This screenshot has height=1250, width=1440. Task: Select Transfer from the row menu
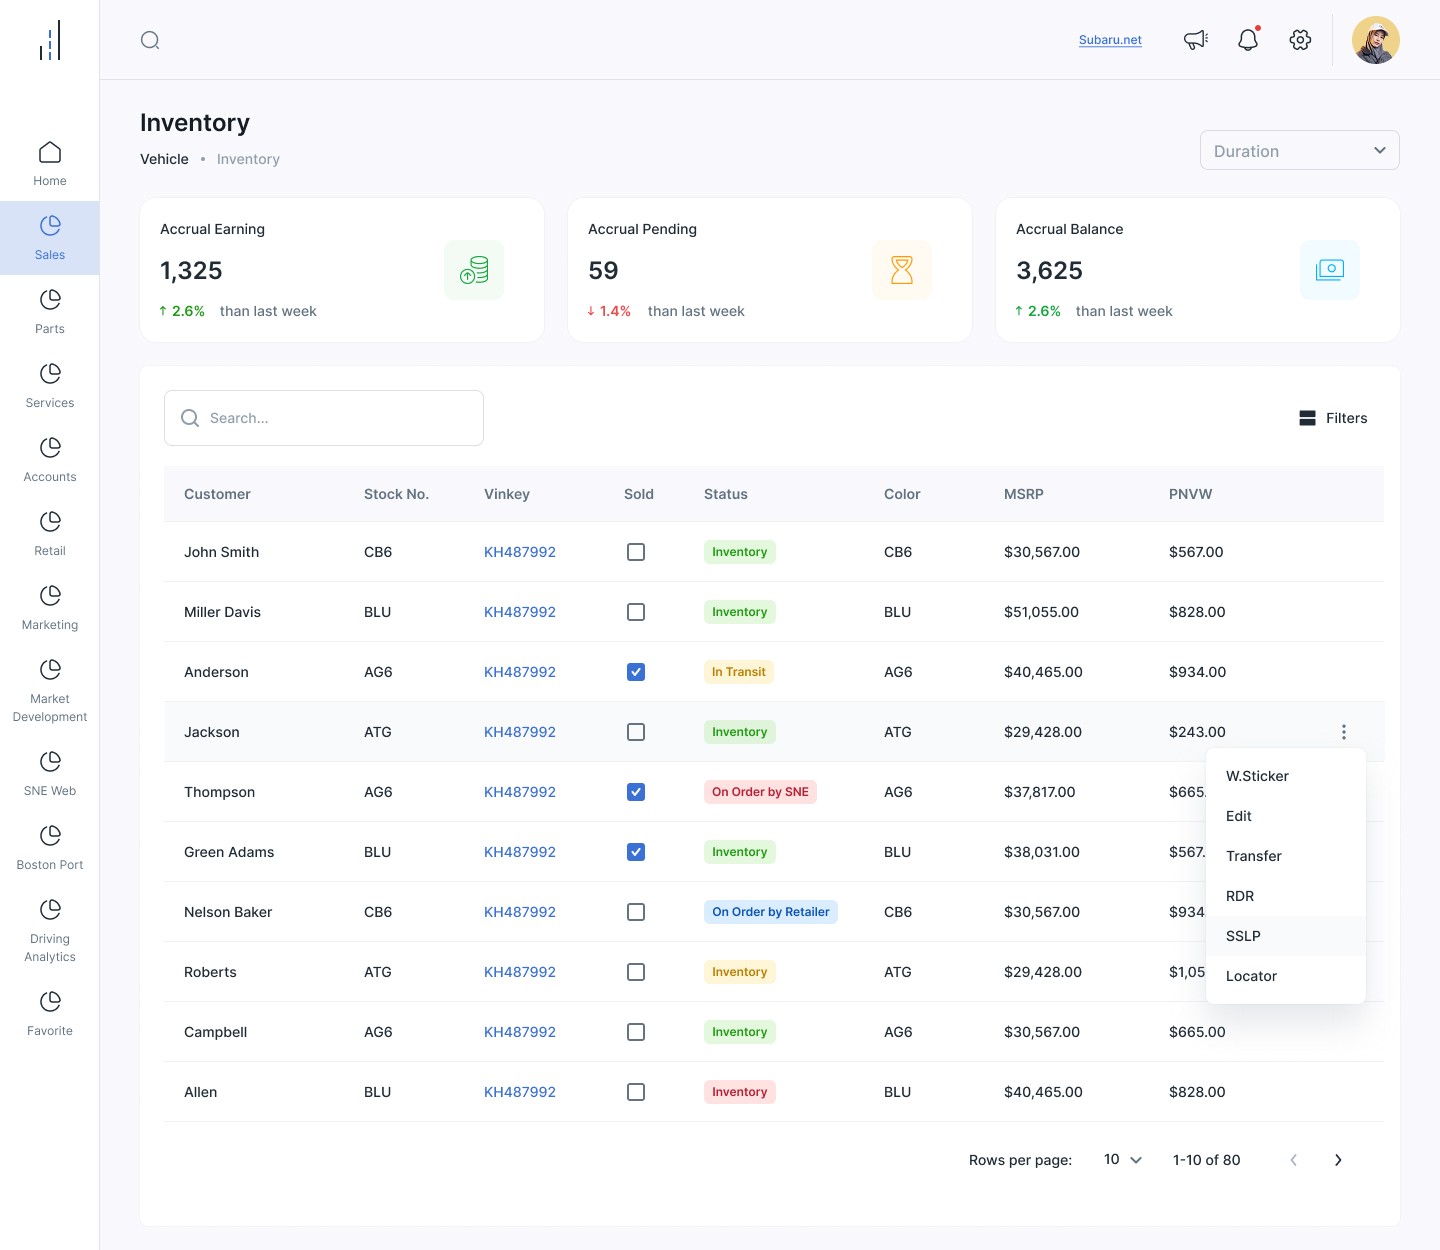(1286, 856)
